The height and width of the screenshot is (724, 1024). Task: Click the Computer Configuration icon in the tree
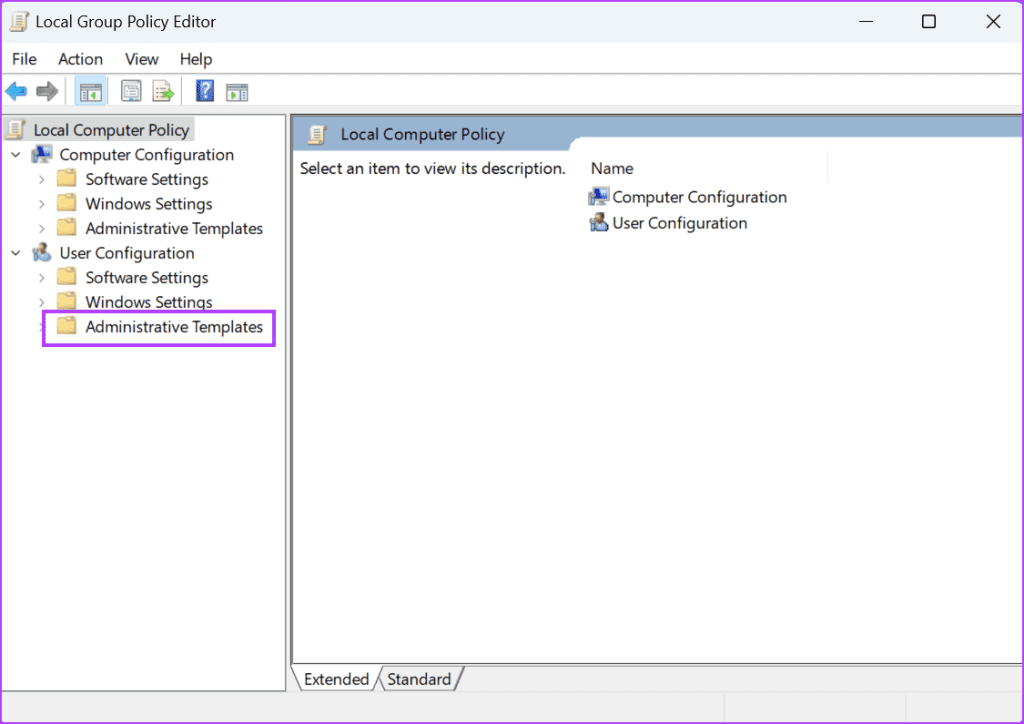pos(42,155)
